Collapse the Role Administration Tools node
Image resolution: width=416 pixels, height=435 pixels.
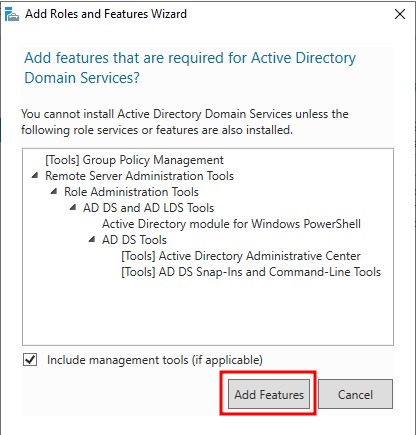54,191
